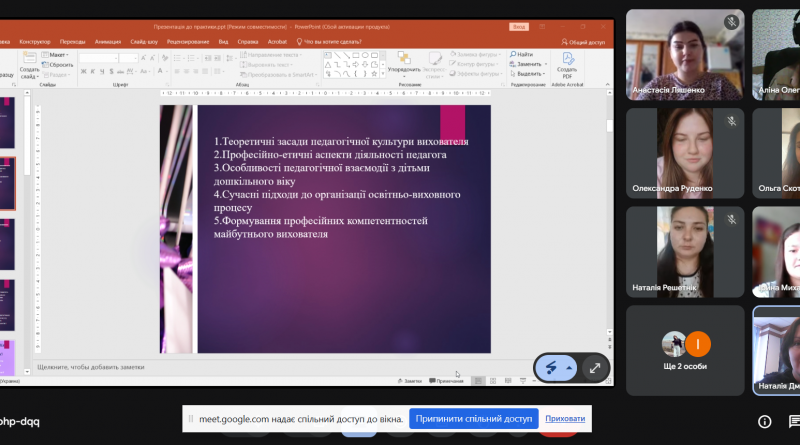This screenshot has height=445, width=800.
Task: Open the font name combo box
Action: point(98,58)
